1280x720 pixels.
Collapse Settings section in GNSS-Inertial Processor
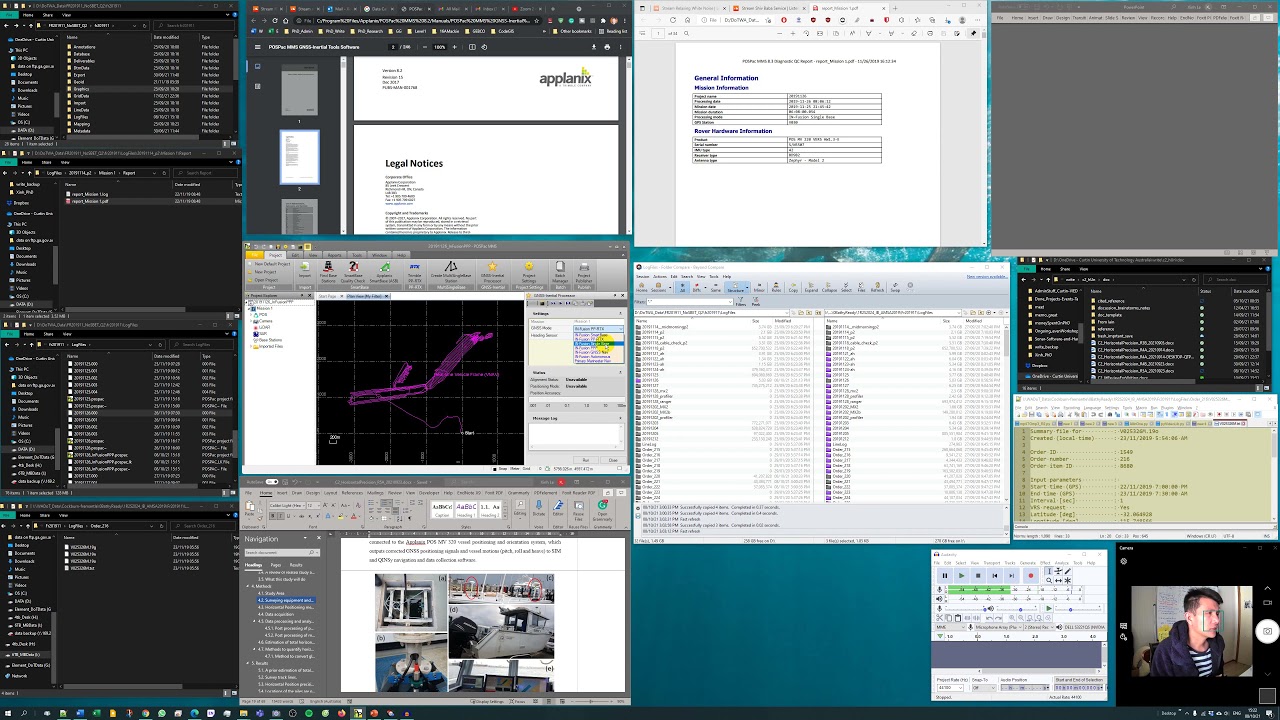click(620, 313)
